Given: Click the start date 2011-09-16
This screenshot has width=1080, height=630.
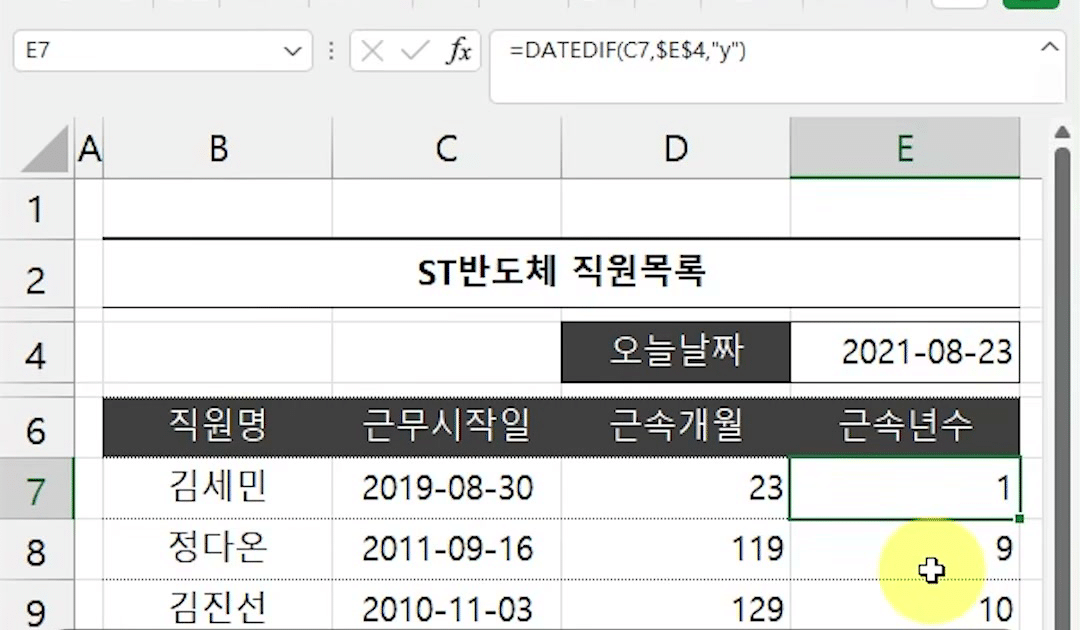Looking at the screenshot, I should [x=446, y=549].
